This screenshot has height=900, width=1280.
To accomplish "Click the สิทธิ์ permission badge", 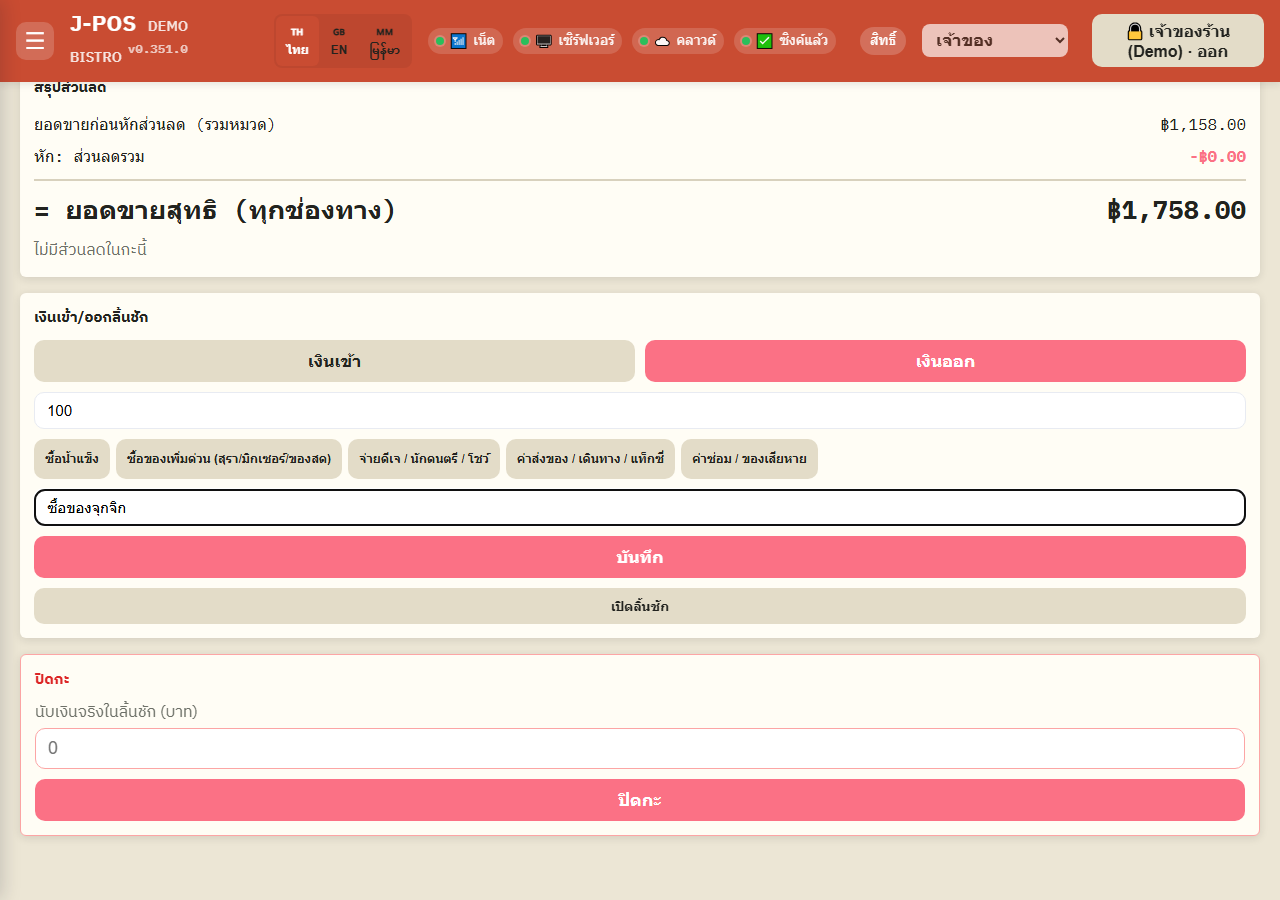I will 883,41.
